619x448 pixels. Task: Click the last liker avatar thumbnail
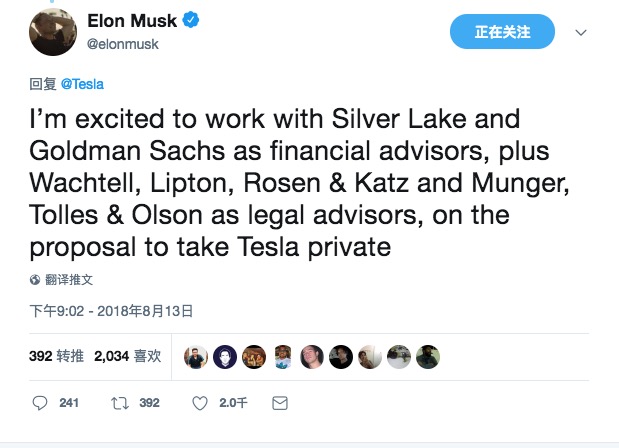428,357
